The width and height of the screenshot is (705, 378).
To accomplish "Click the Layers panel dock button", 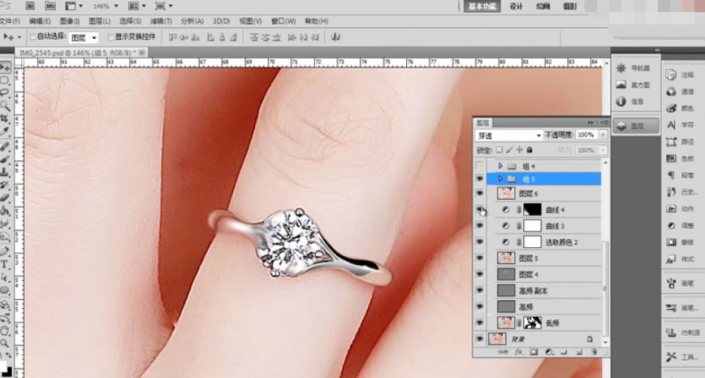I will pos(636,126).
